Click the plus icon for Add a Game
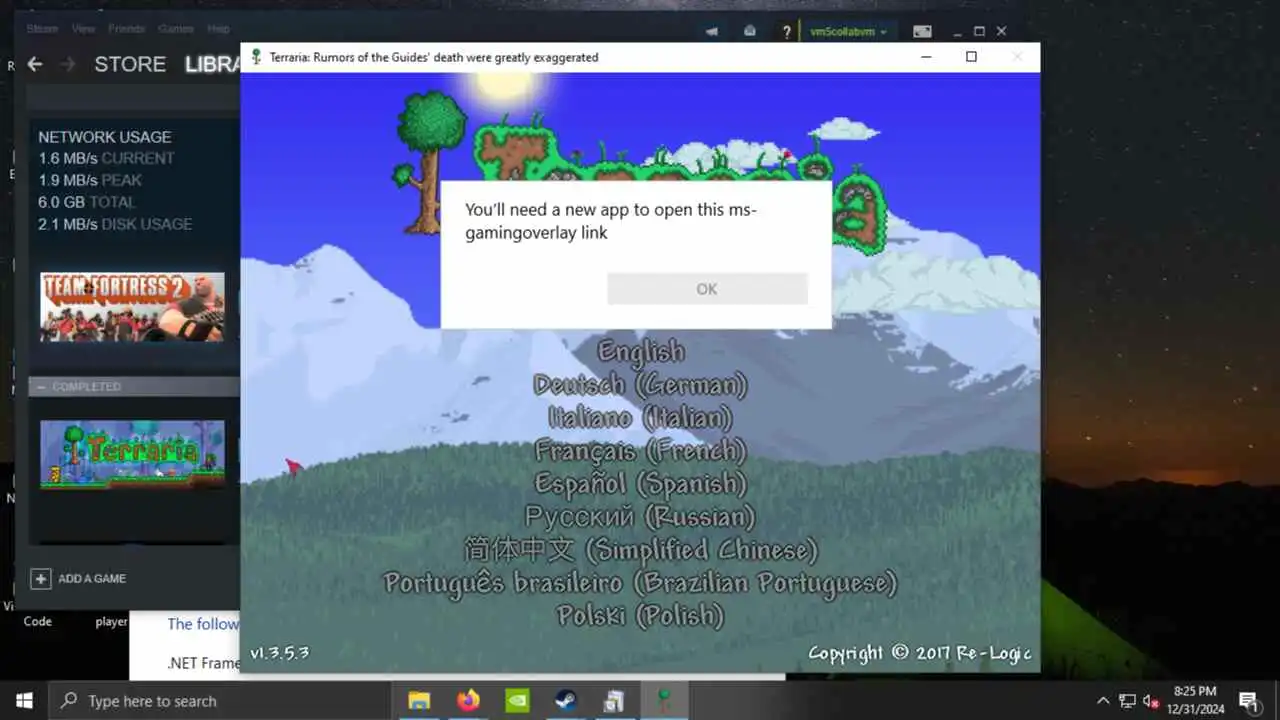This screenshot has height=720, width=1280. [40, 578]
